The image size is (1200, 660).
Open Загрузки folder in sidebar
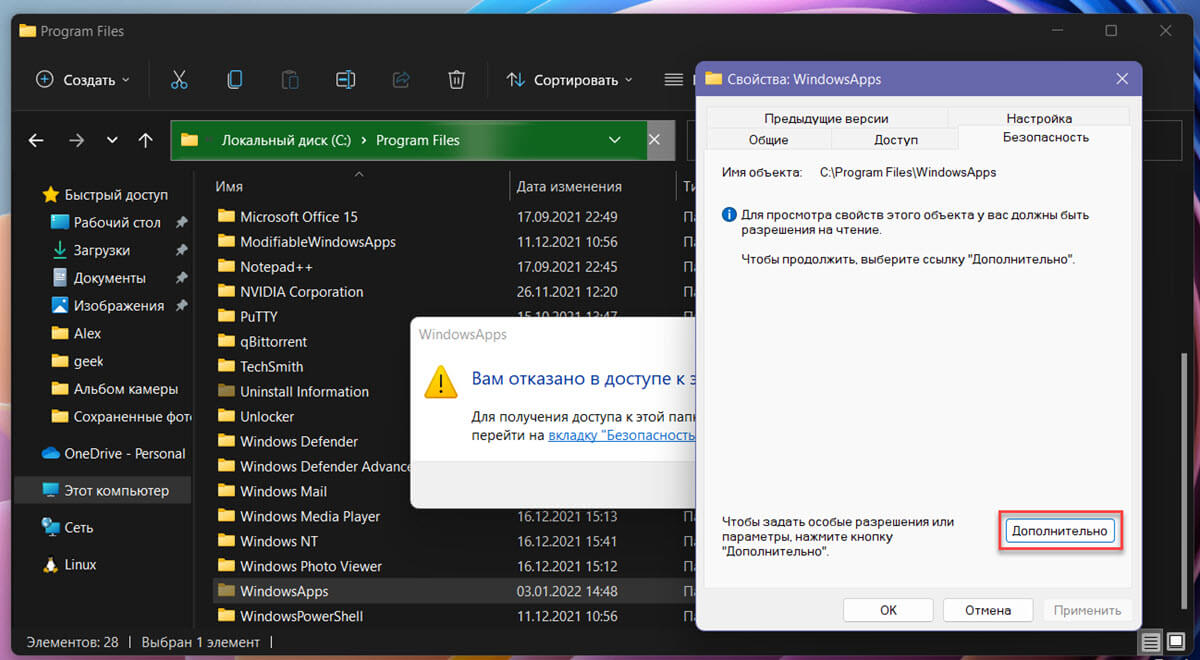pos(90,250)
